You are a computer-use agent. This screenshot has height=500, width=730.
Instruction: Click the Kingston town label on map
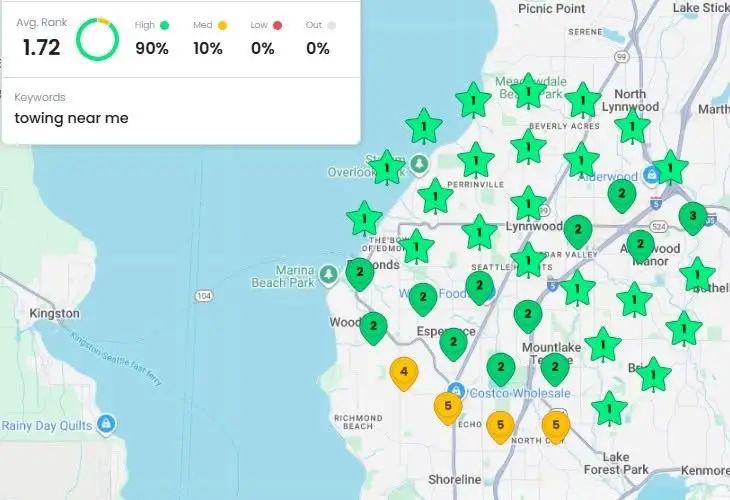tap(54, 313)
